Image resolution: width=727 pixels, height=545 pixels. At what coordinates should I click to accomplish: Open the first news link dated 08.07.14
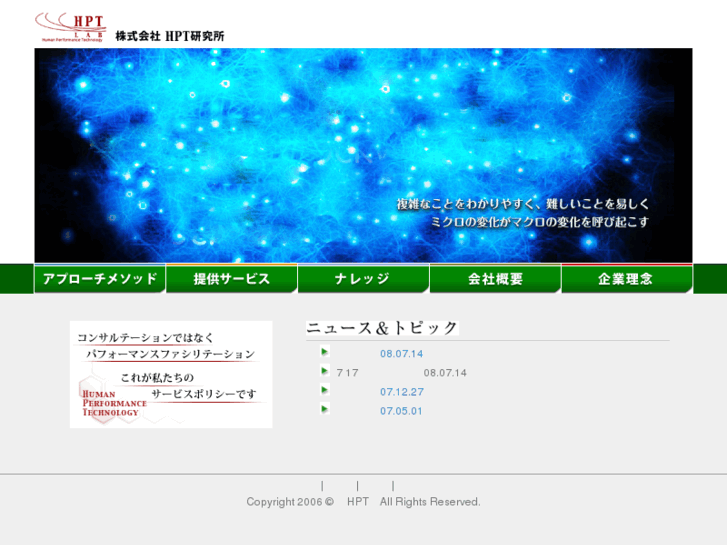pos(402,354)
